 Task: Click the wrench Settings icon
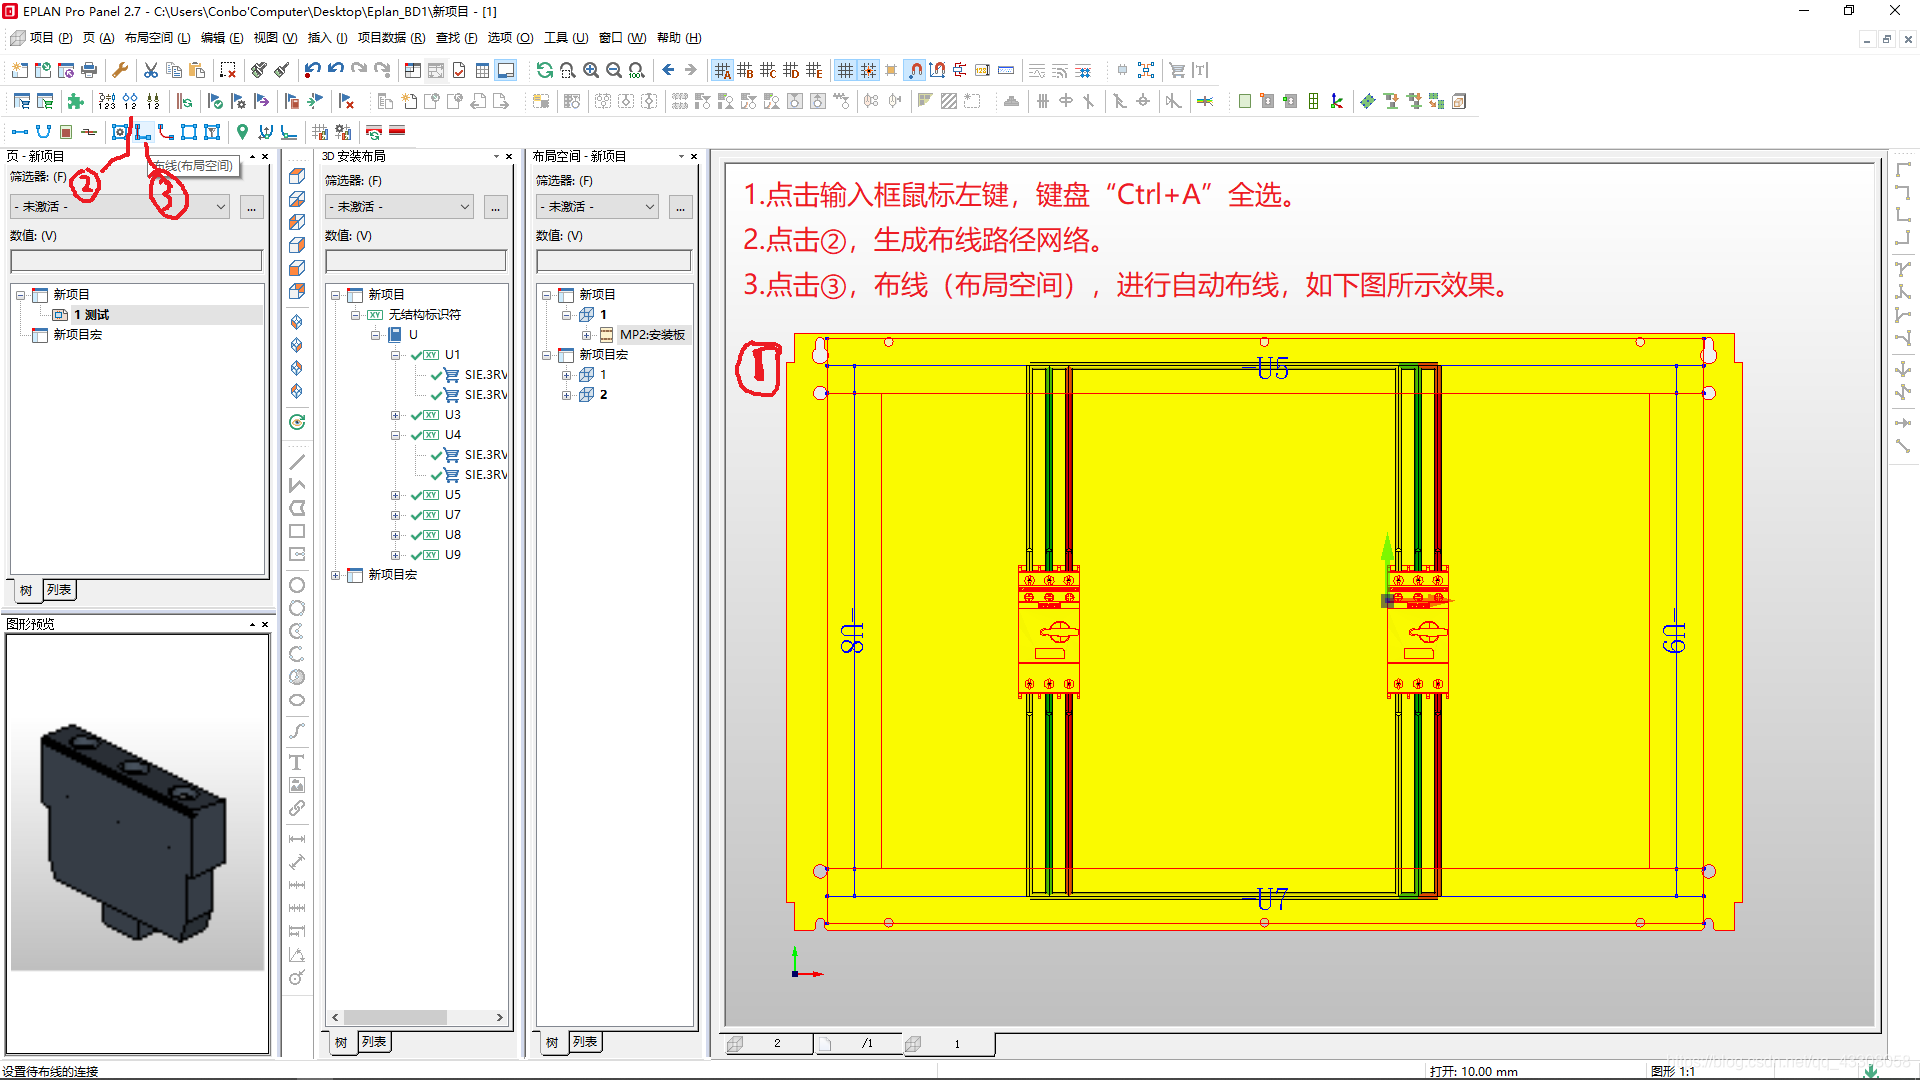pos(120,70)
